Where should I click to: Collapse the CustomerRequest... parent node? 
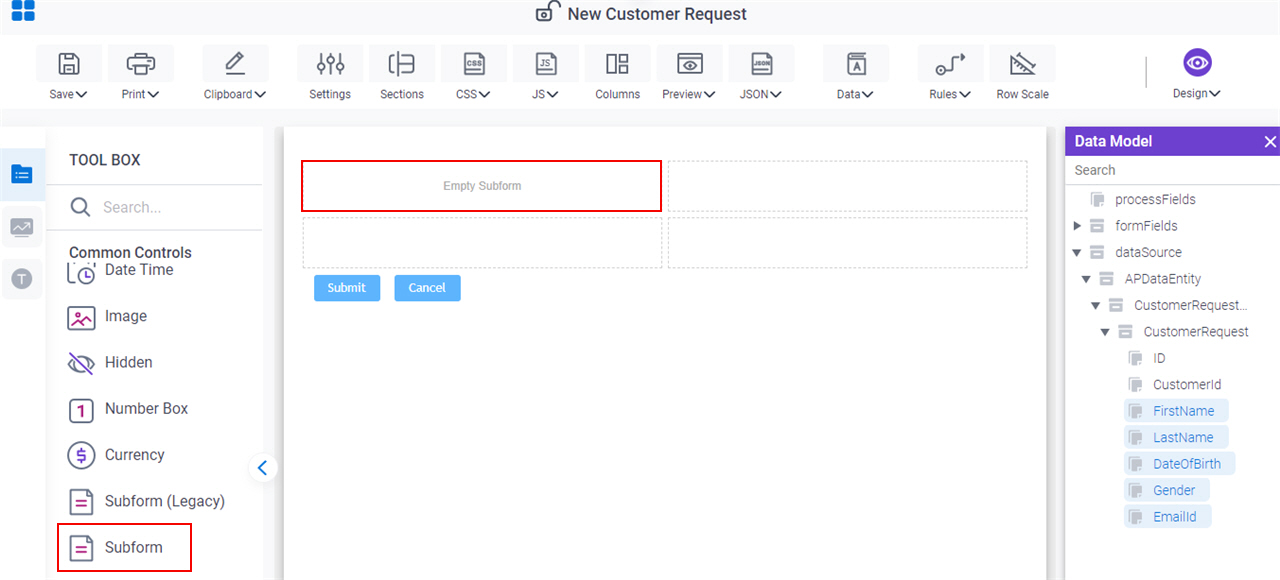(1096, 305)
